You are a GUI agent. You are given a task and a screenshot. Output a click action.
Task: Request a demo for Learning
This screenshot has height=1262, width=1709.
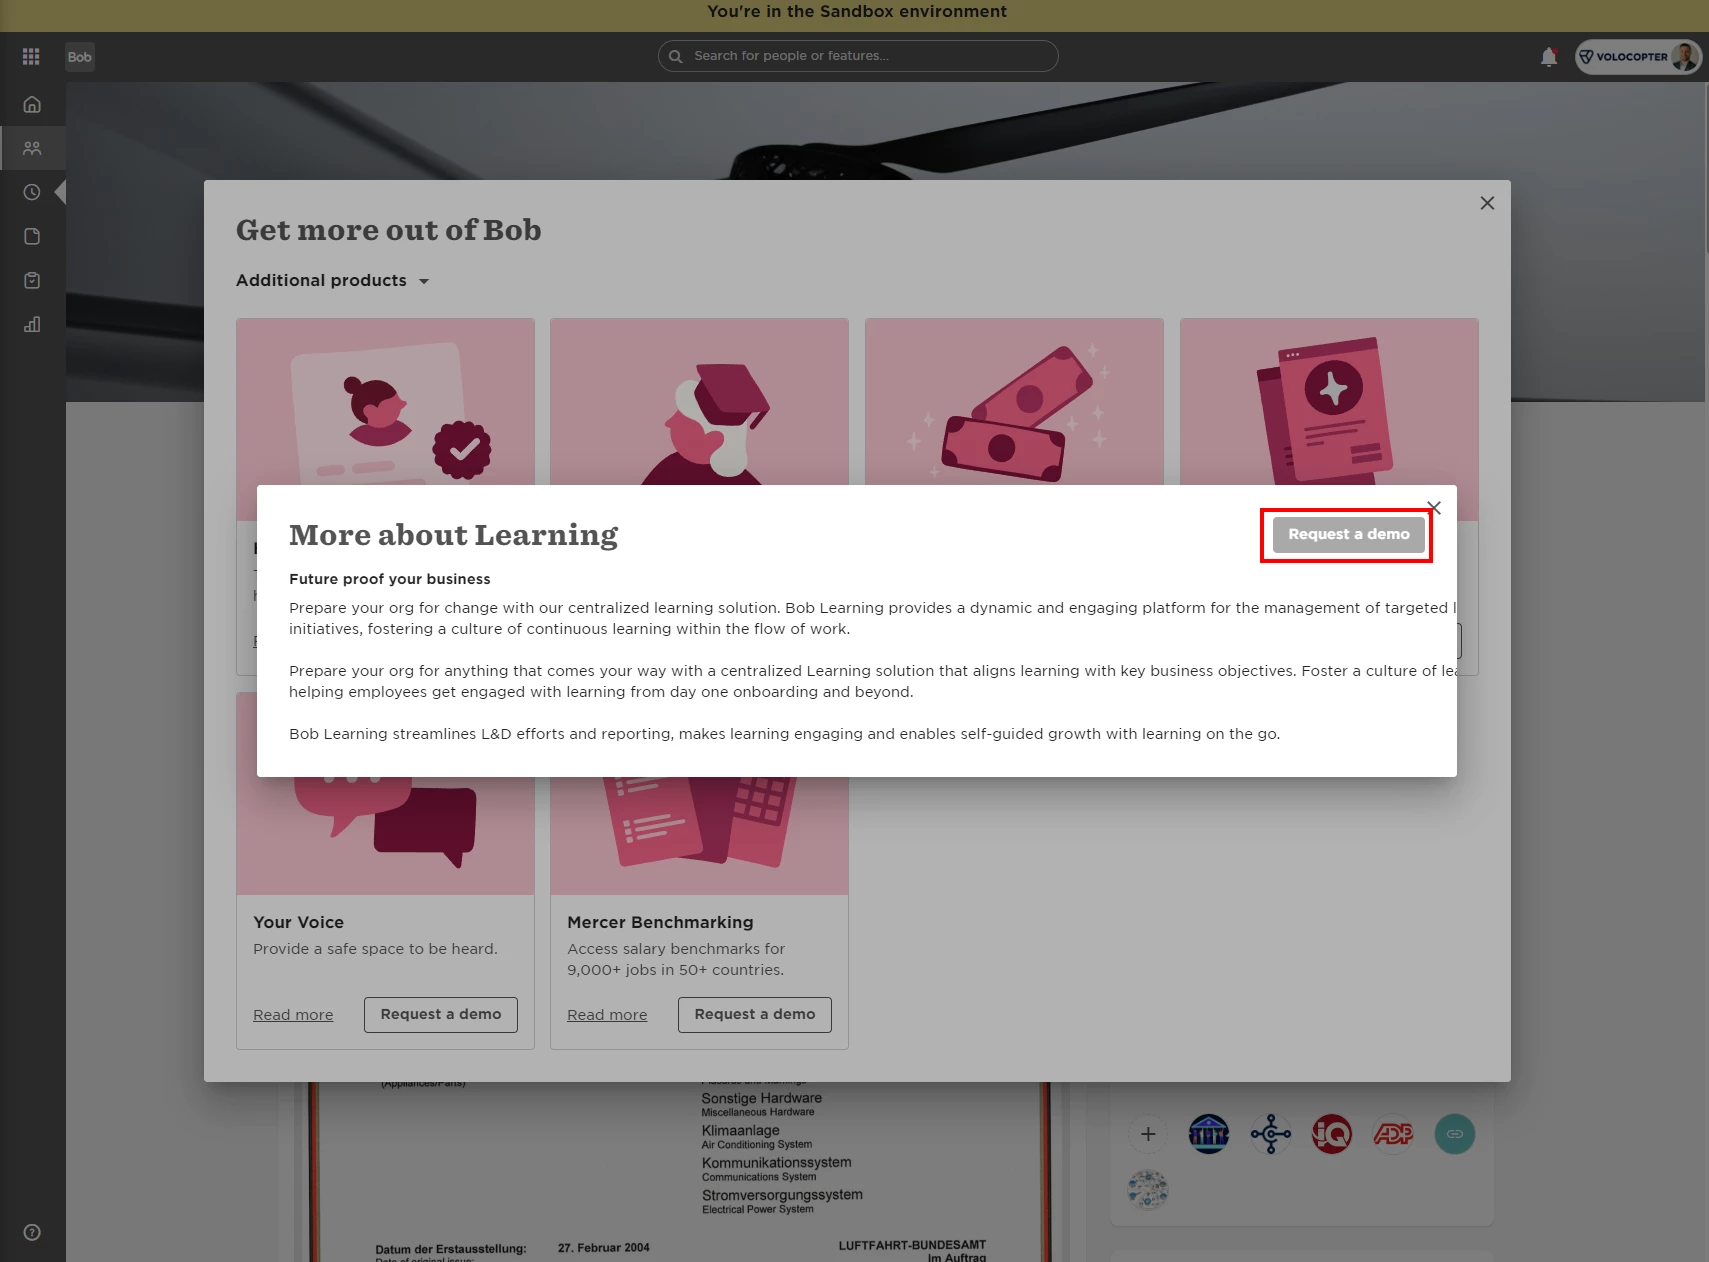pyautogui.click(x=1348, y=534)
